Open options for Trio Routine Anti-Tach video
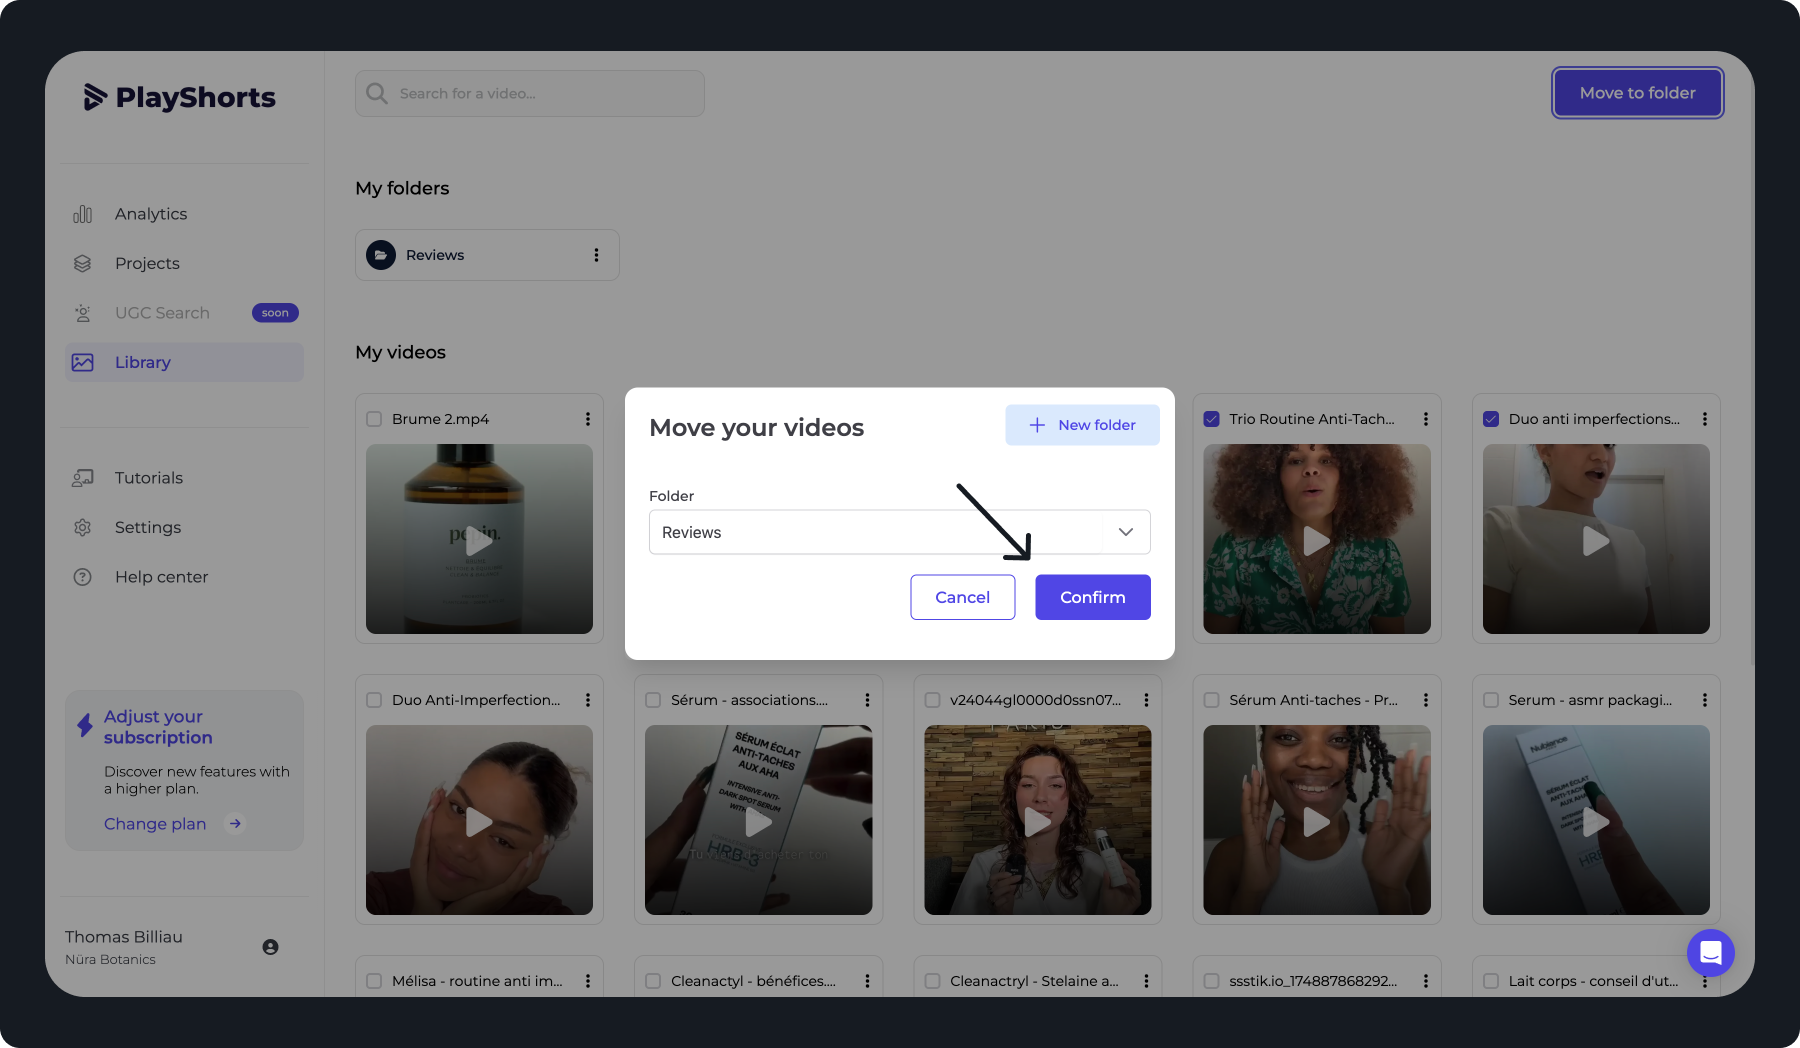The image size is (1800, 1048). point(1426,419)
